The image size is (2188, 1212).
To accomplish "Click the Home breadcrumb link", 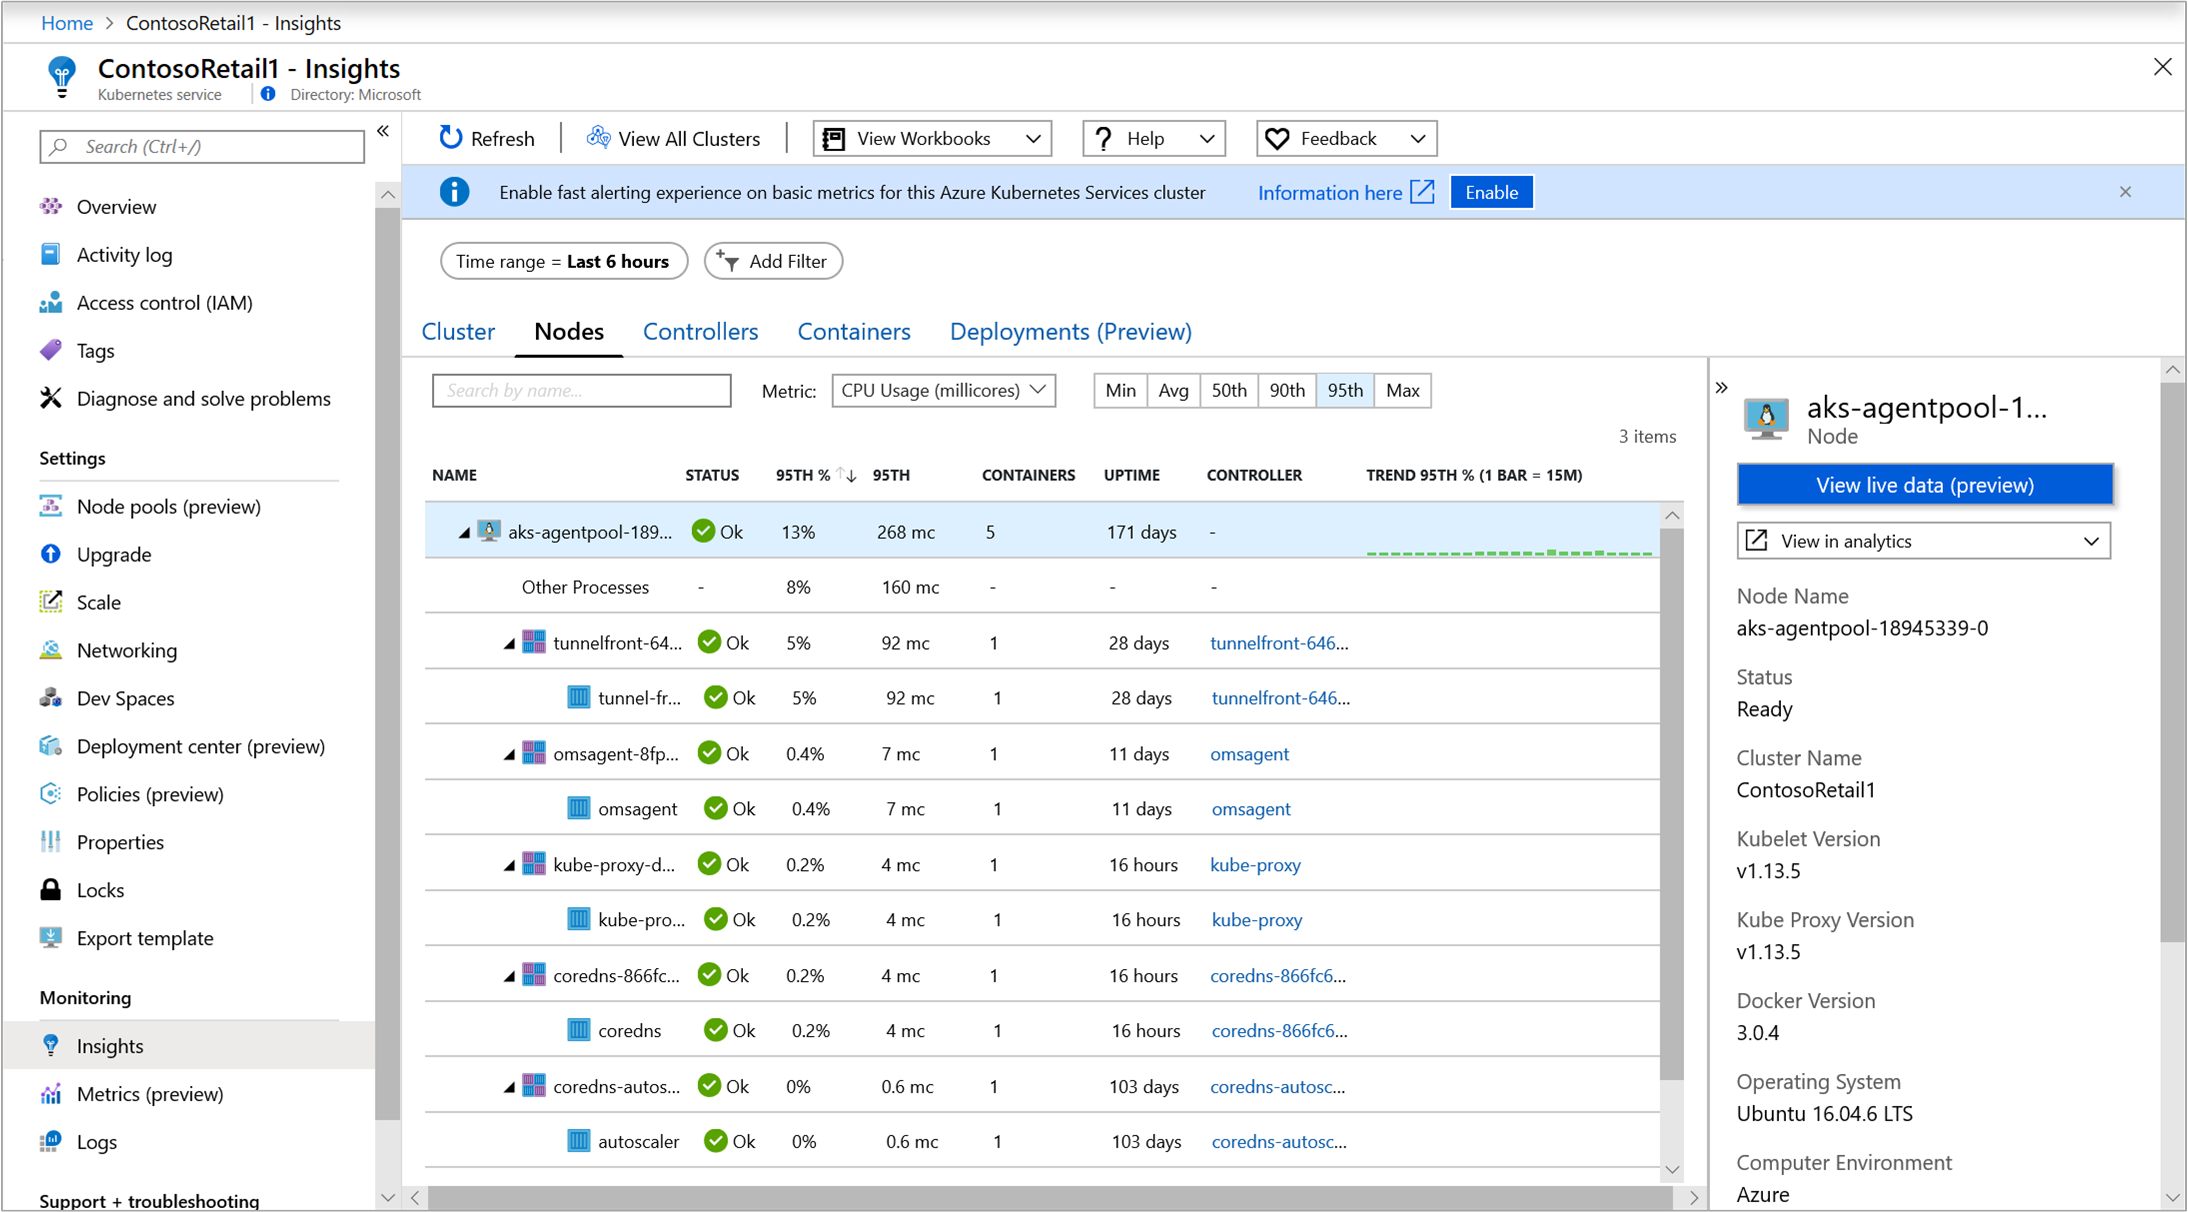I will coord(67,22).
